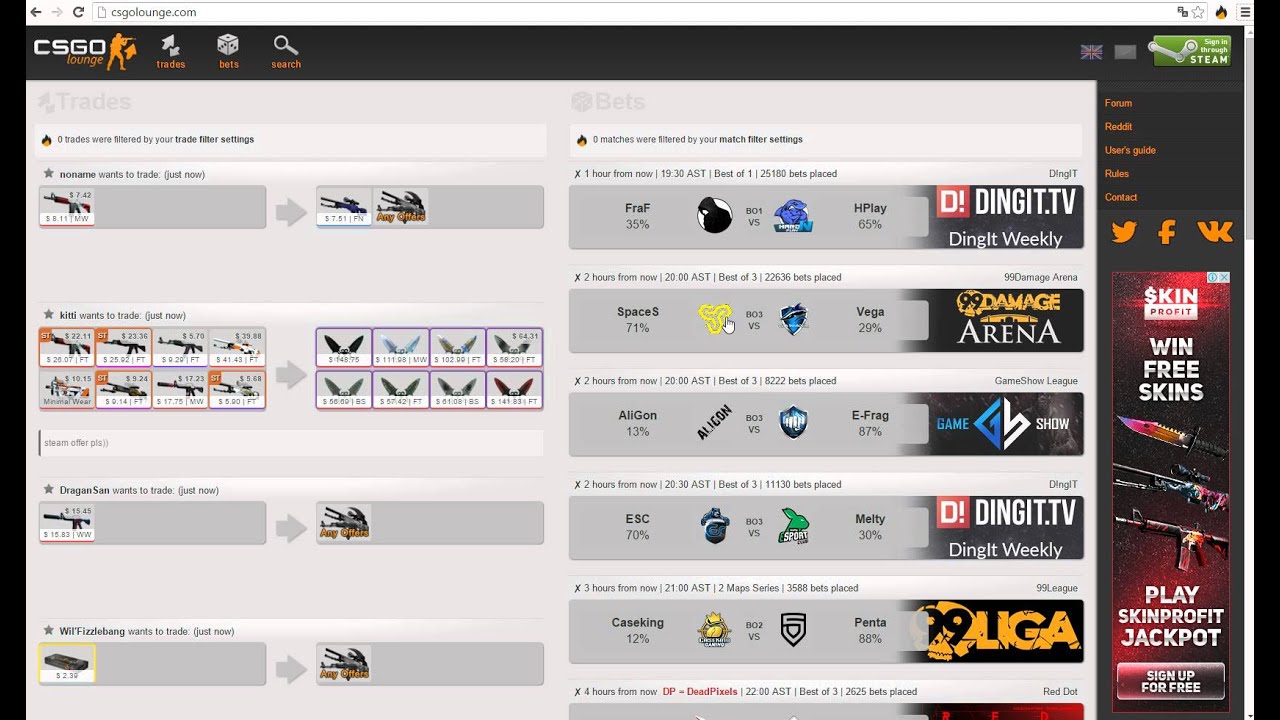Open the Contact link
The width and height of the screenshot is (1280, 720).
[1121, 197]
